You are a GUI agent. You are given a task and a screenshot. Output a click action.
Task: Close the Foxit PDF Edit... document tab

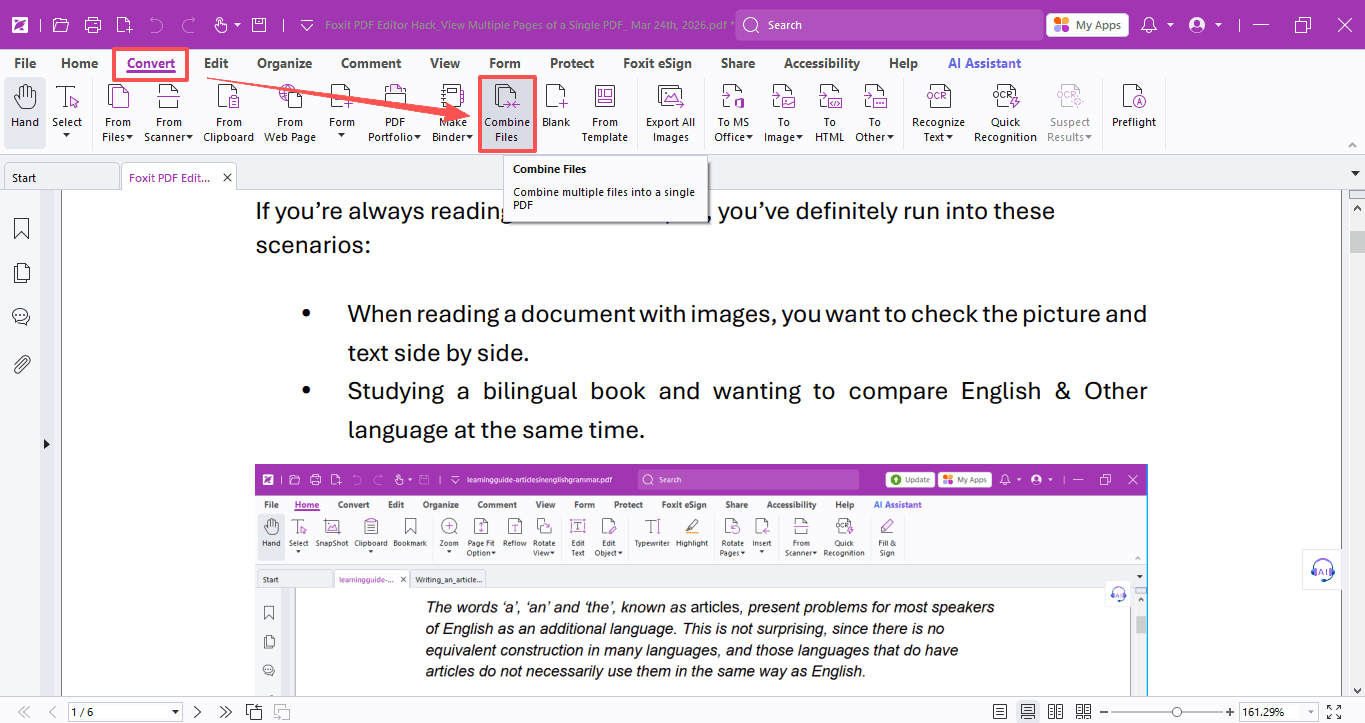click(228, 178)
